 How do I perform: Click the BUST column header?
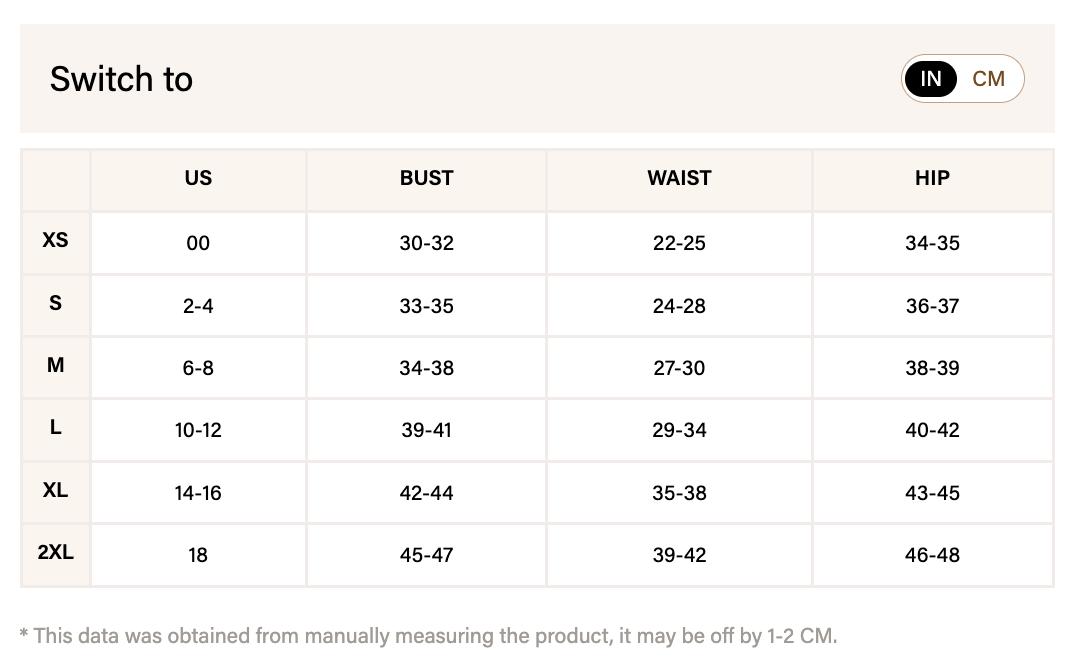[x=426, y=179]
